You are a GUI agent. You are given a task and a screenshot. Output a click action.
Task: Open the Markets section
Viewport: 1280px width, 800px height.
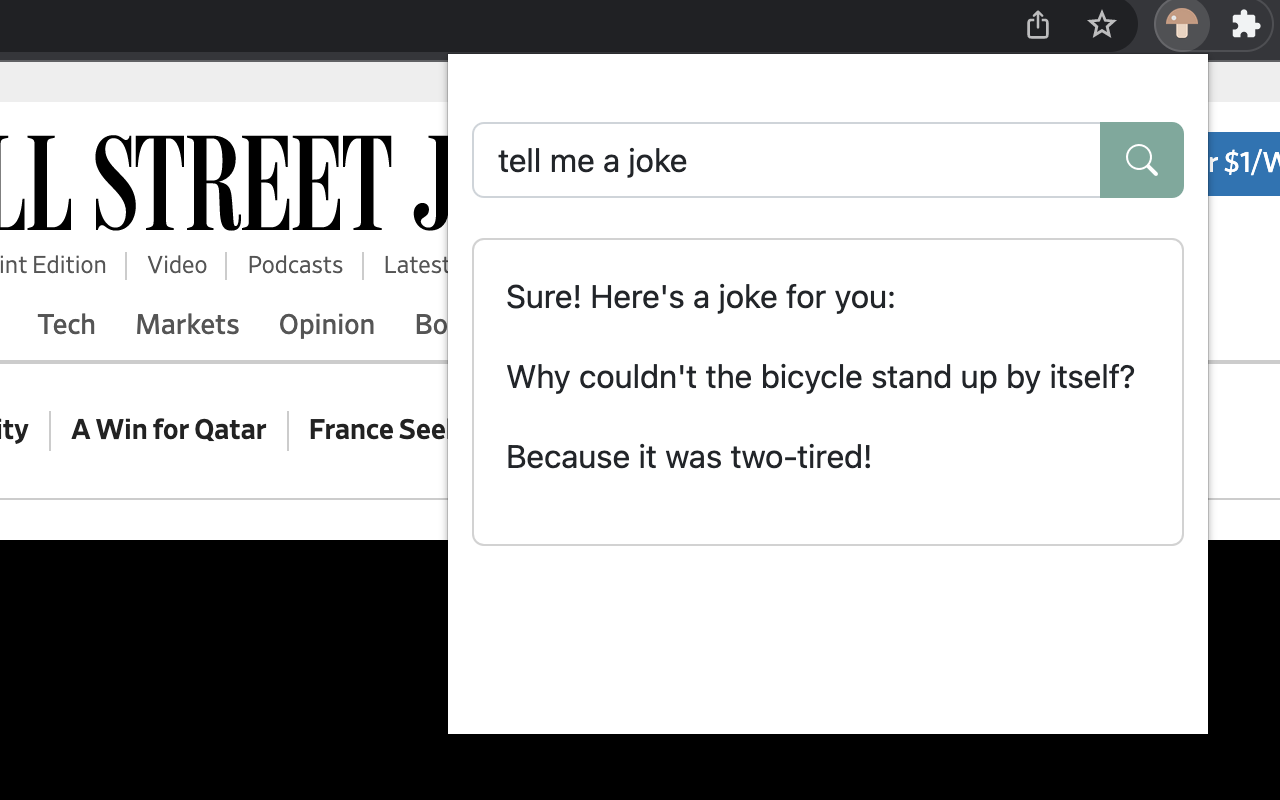pyautogui.click(x=187, y=324)
